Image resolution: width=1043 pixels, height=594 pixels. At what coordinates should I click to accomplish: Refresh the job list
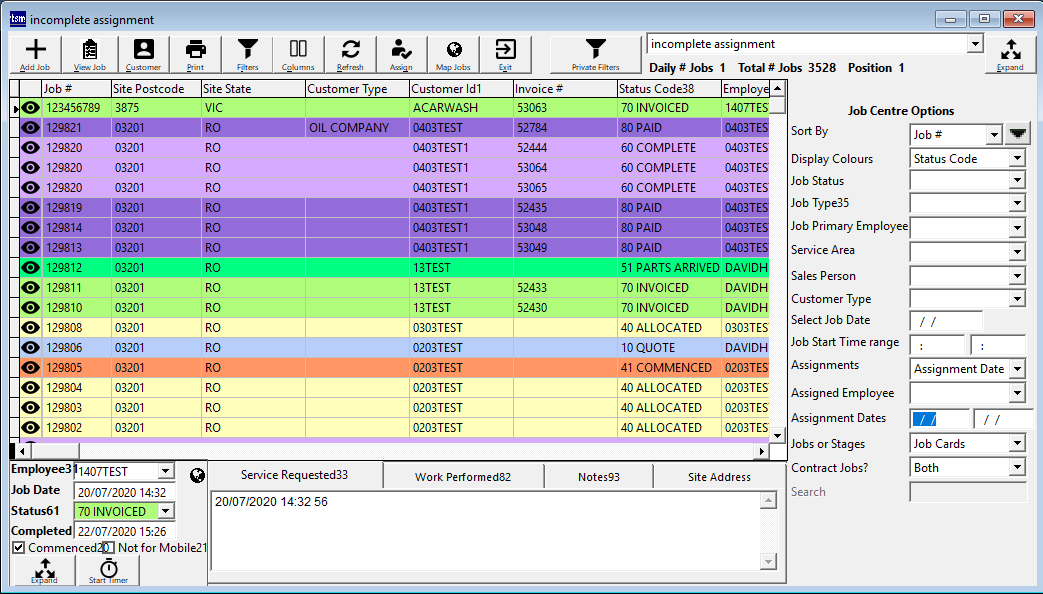(x=350, y=54)
